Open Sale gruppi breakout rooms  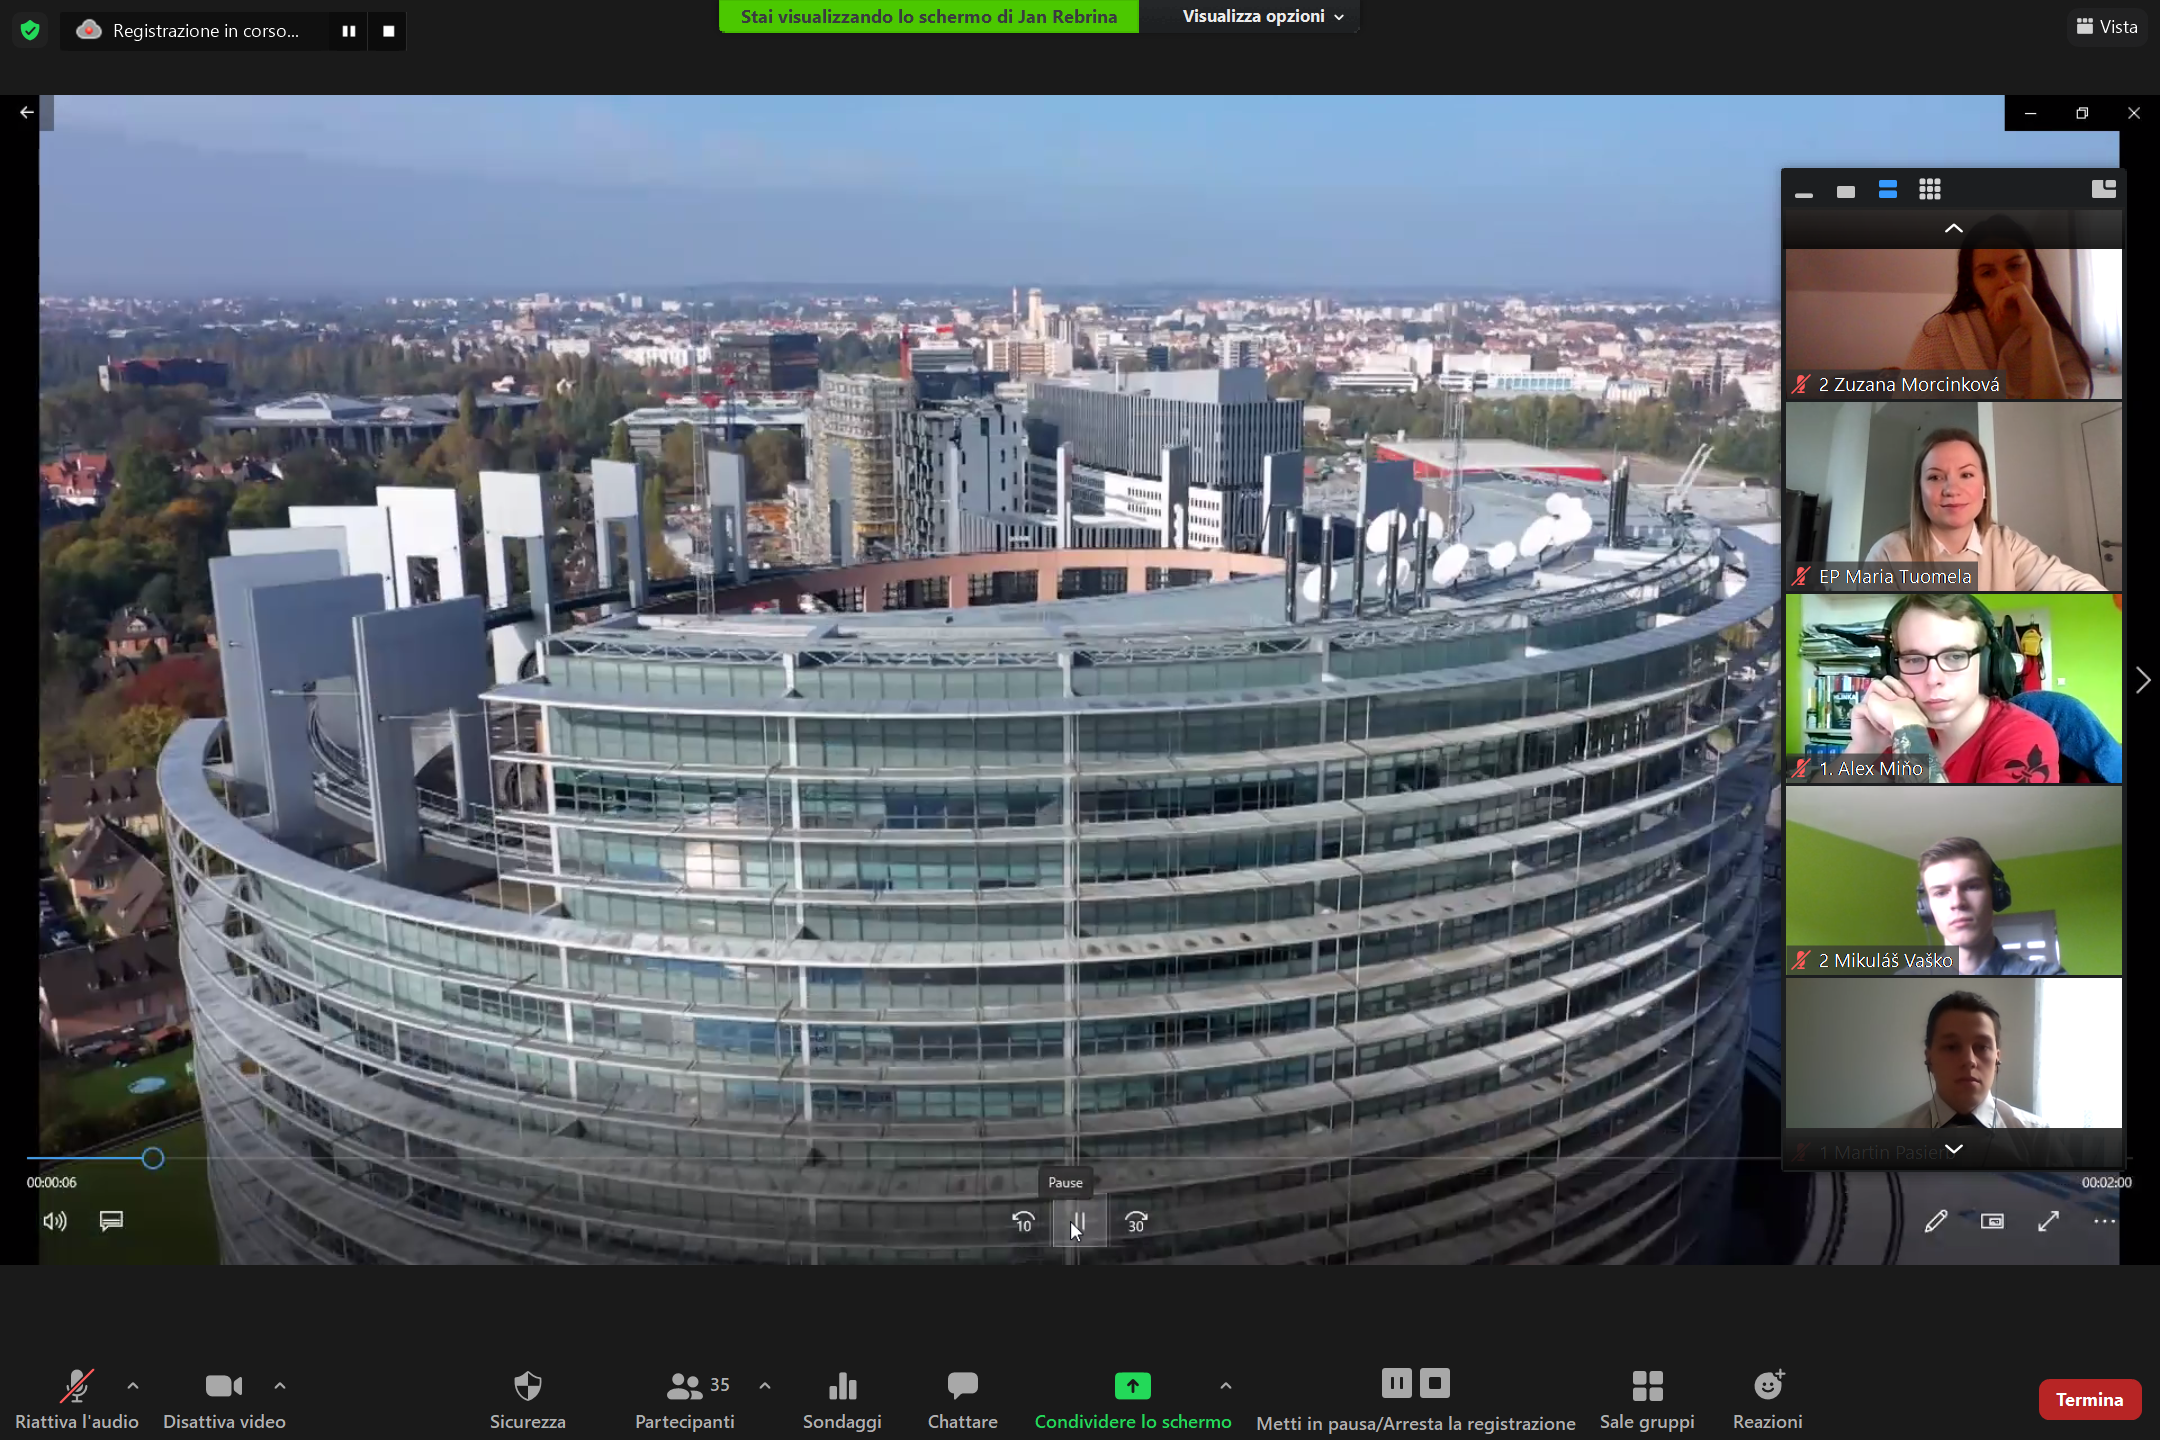tap(1647, 1400)
